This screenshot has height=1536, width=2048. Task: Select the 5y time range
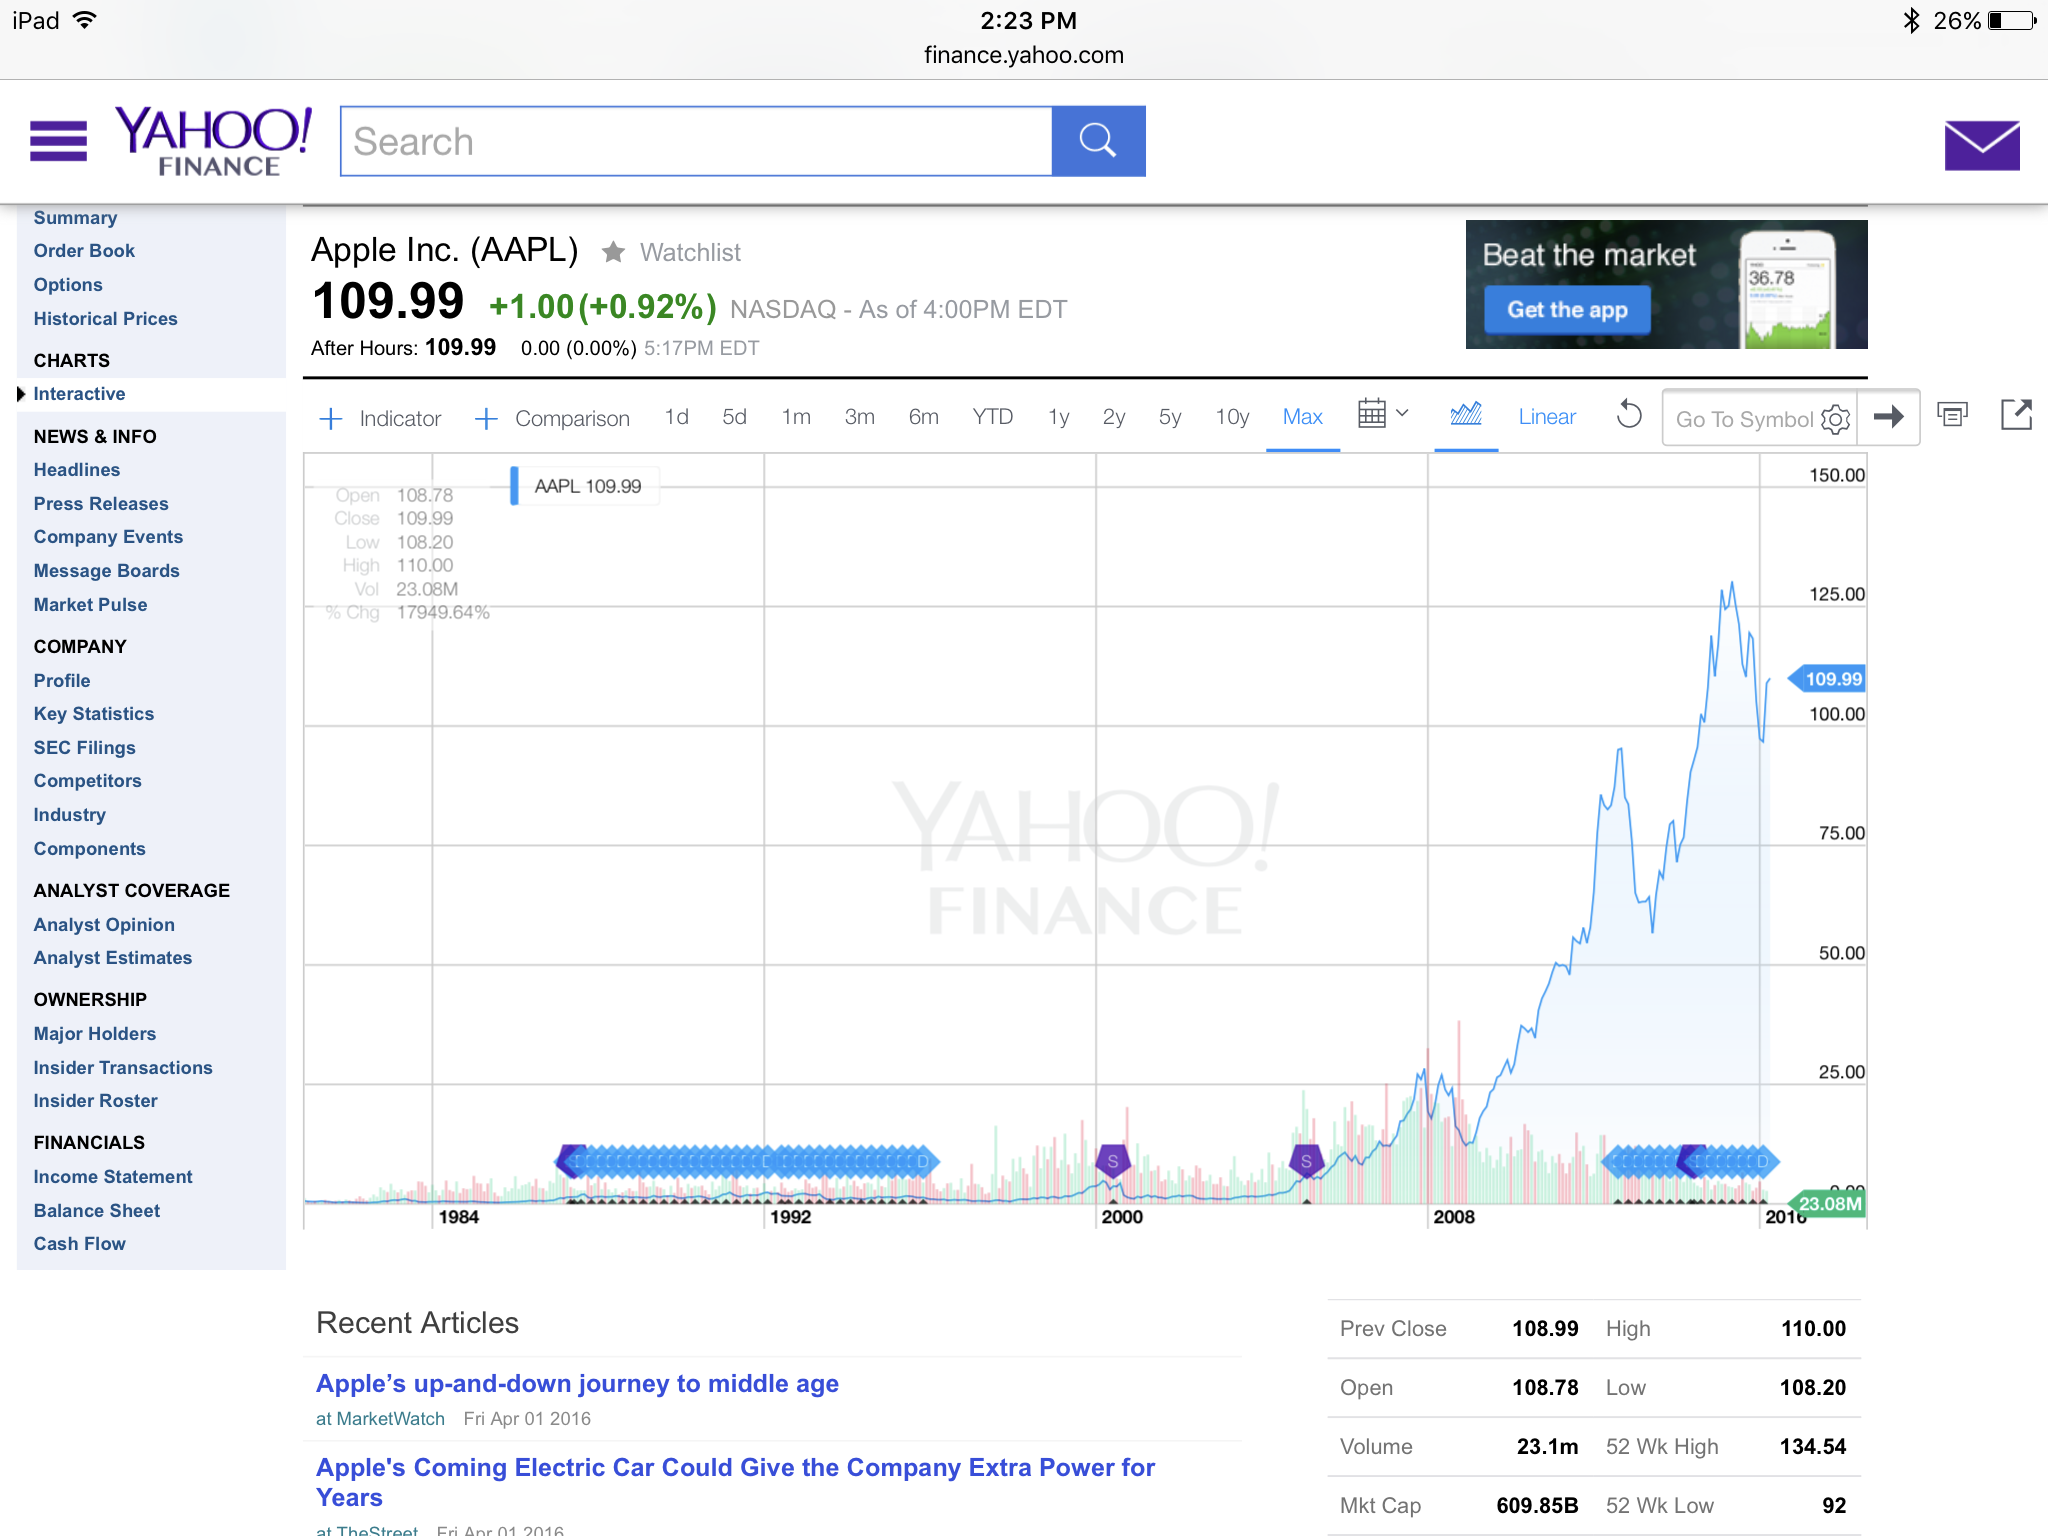coord(1170,417)
